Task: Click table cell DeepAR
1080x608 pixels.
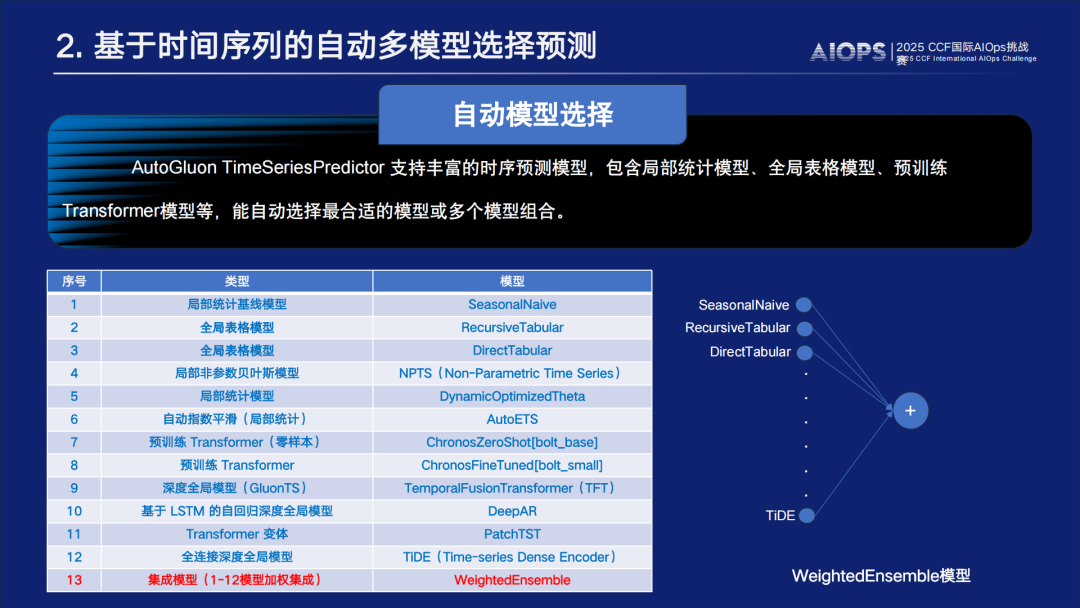Action: [x=512, y=511]
